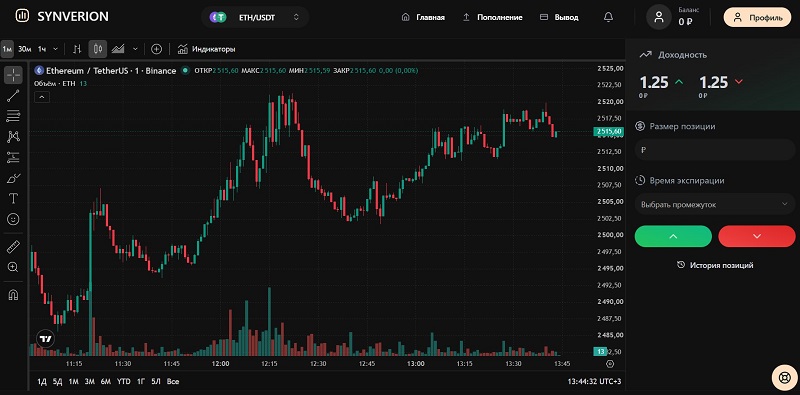Select the XABCD pattern tool
This screenshot has height=395, width=800.
point(14,136)
